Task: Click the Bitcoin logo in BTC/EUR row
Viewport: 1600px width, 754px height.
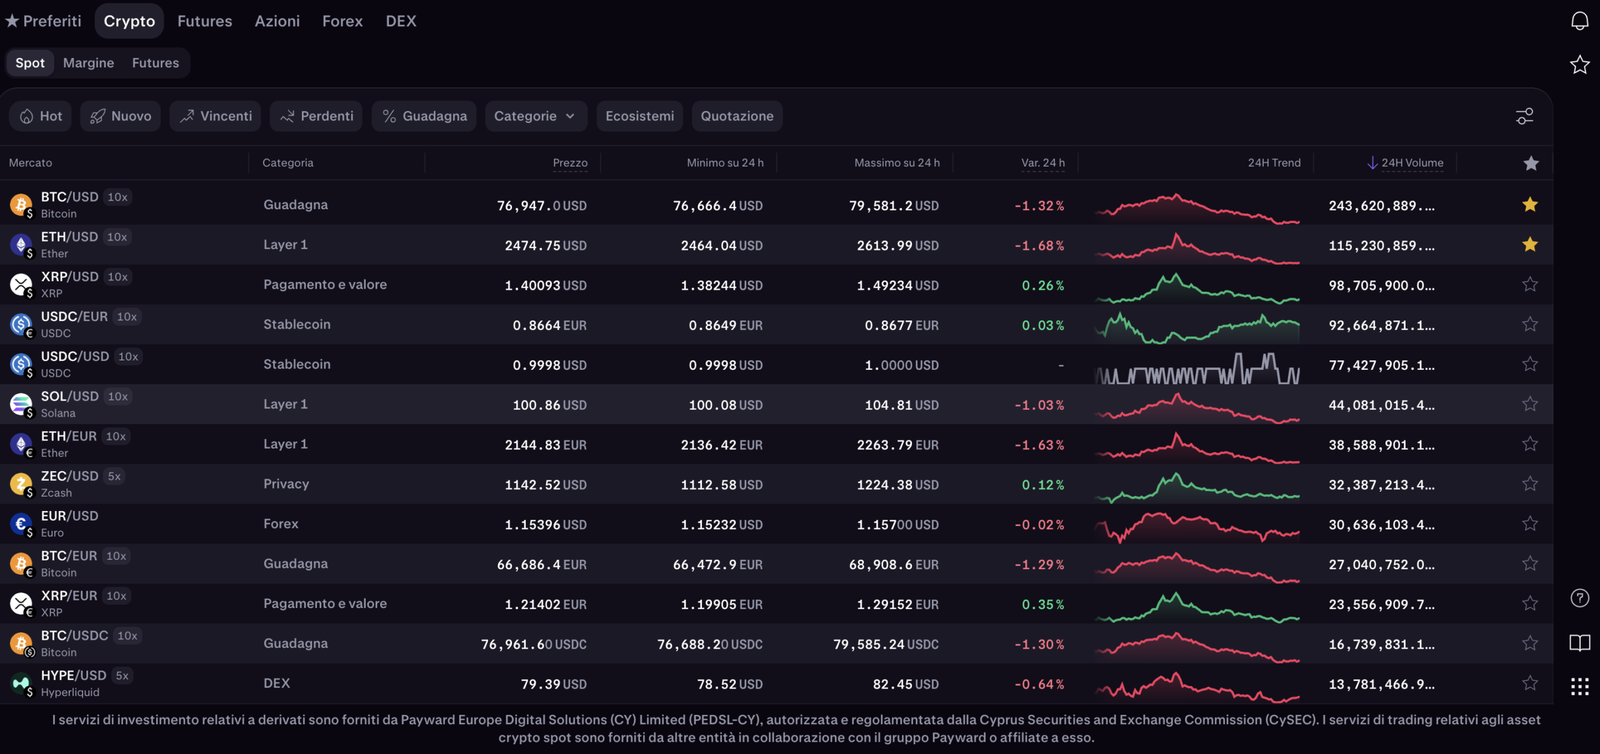Action: pos(20,564)
